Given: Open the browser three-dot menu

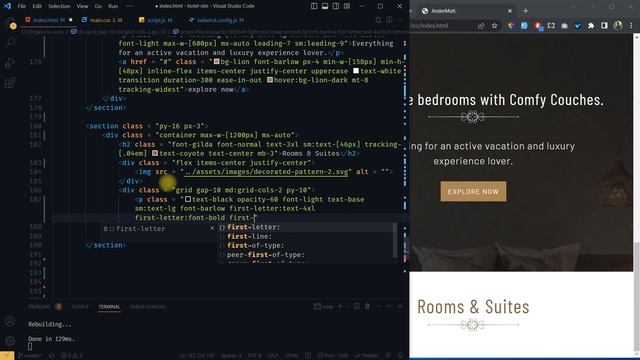Looking at the screenshot, I should coord(631,26).
